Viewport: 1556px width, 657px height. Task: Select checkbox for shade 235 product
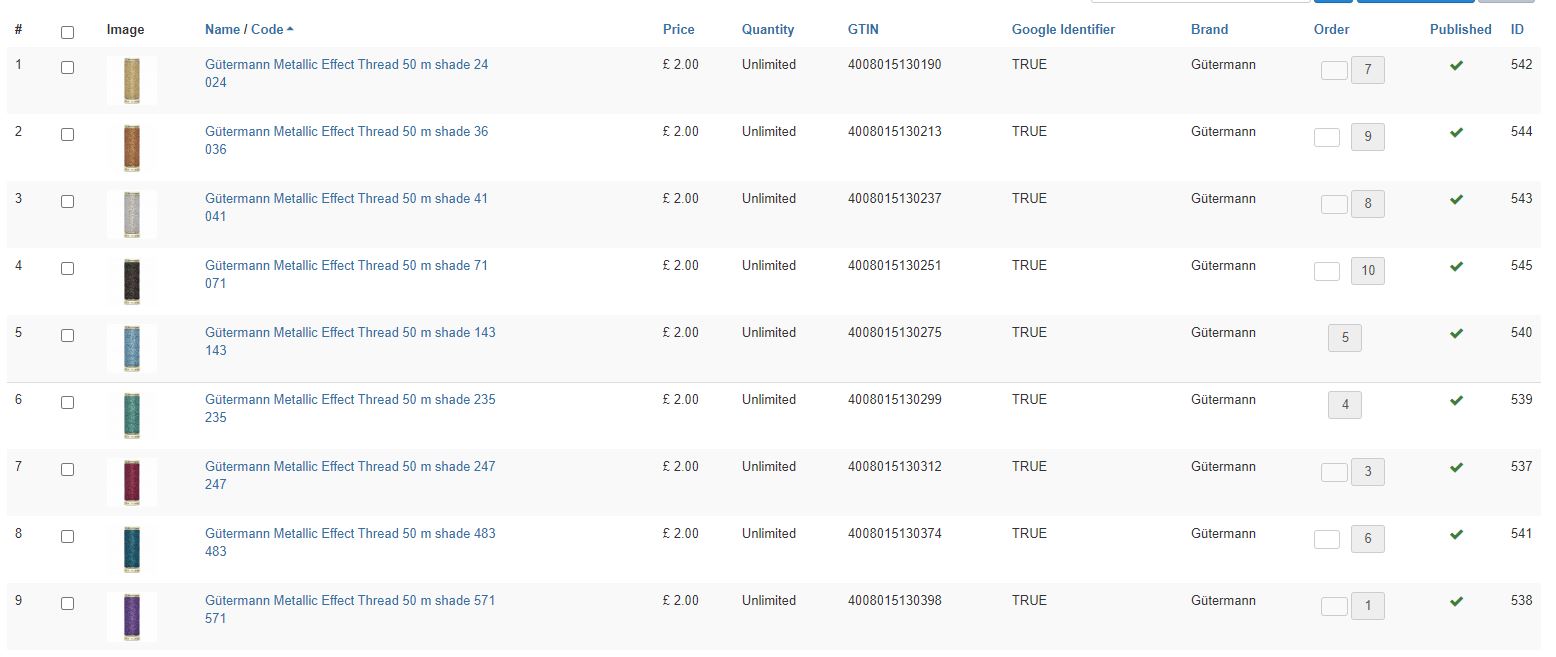[67, 402]
